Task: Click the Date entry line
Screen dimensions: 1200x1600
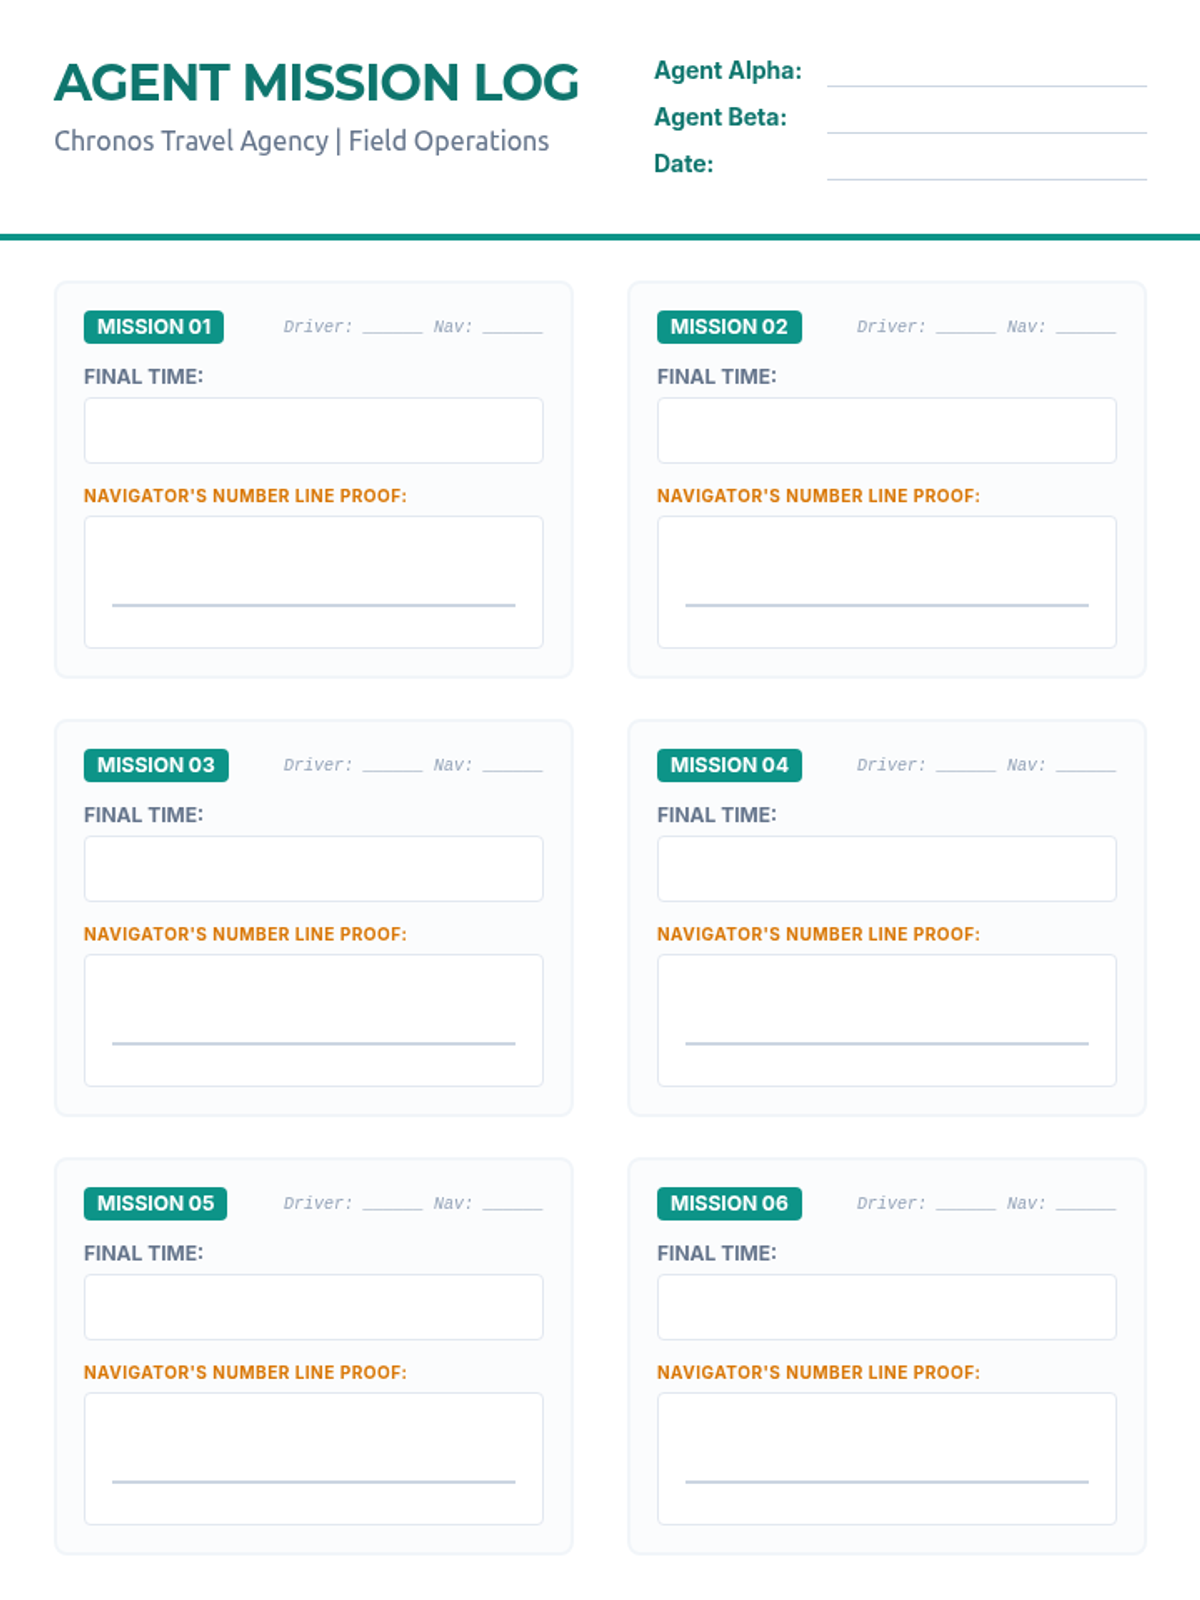Action: 986,167
